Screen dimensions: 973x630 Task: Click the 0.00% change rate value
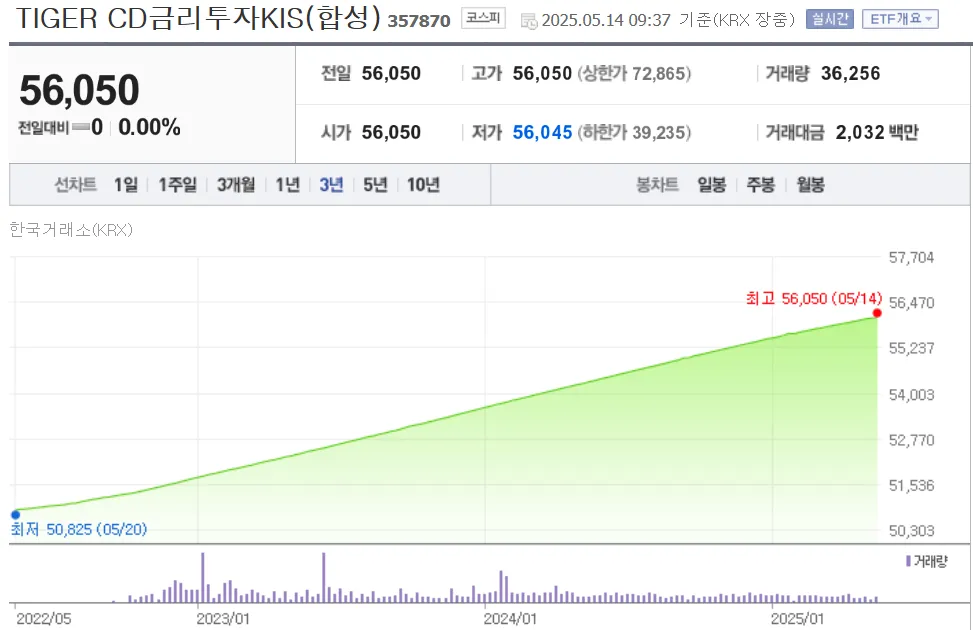point(150,127)
